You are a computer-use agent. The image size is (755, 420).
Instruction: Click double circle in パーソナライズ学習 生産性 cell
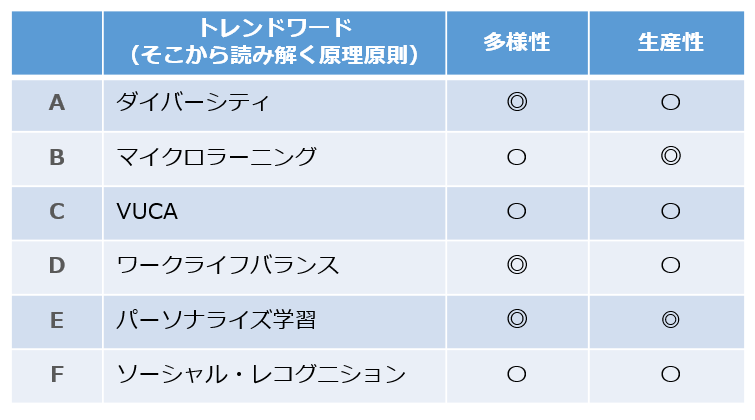pyautogui.click(x=670, y=319)
